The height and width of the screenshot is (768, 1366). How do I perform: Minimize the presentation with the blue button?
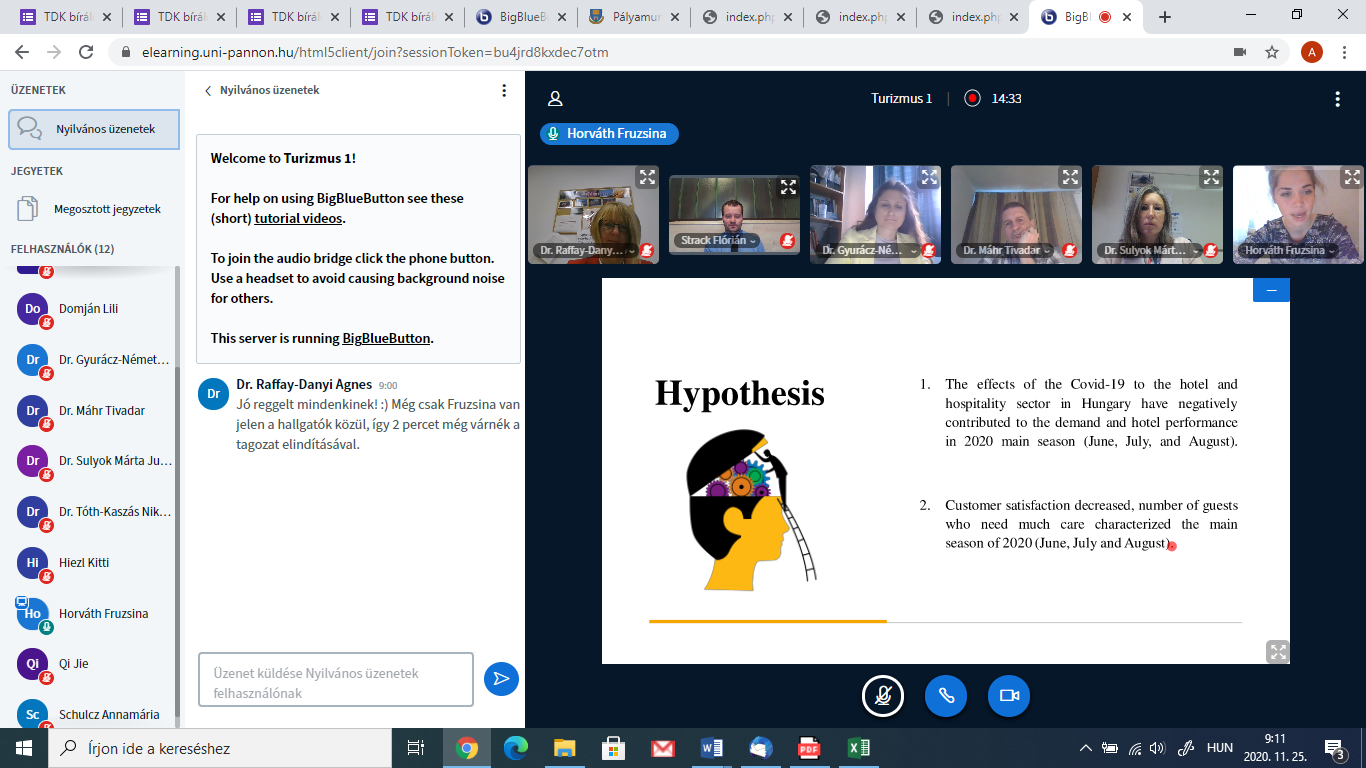[1271, 290]
